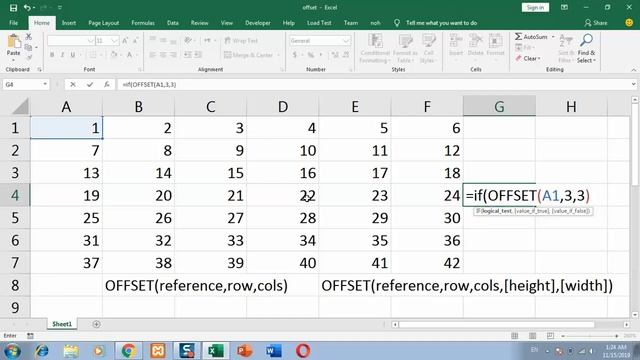Click the zoom slider
This screenshot has height=360, width=640.
589,336
